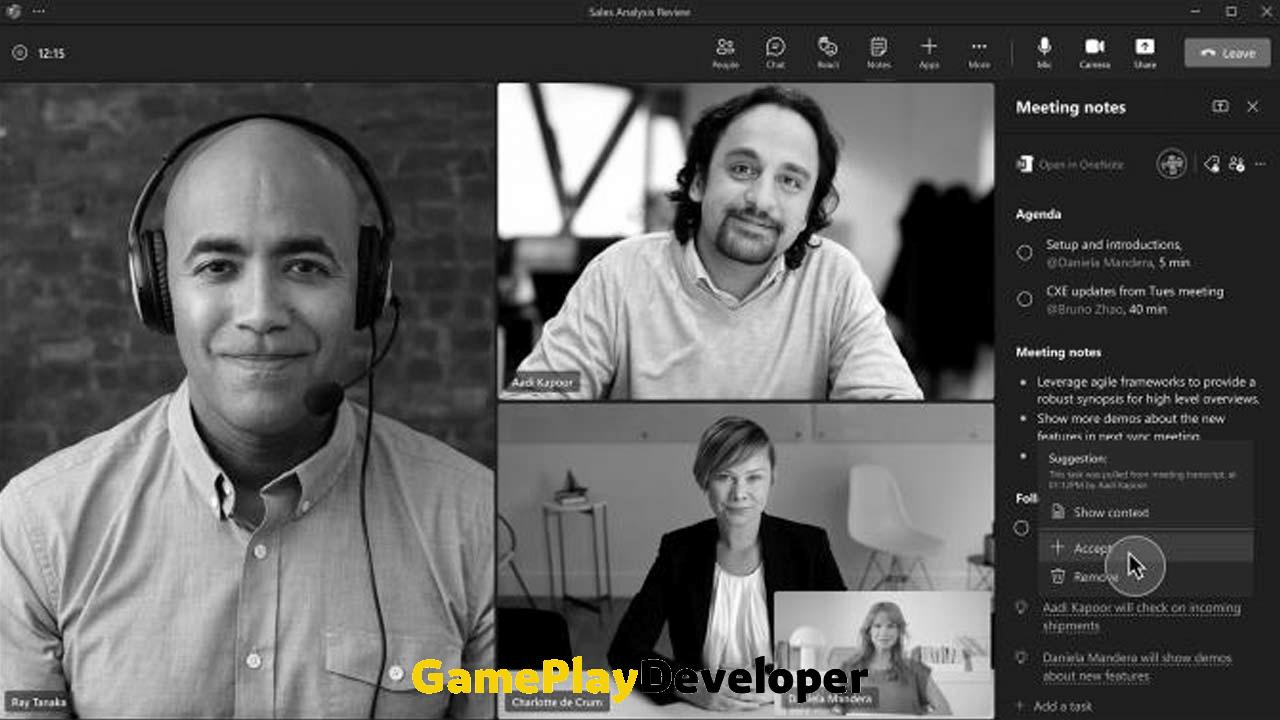1280x720 pixels.
Task: Click the 'Show more demos' note bullet
Action: tap(1131, 427)
